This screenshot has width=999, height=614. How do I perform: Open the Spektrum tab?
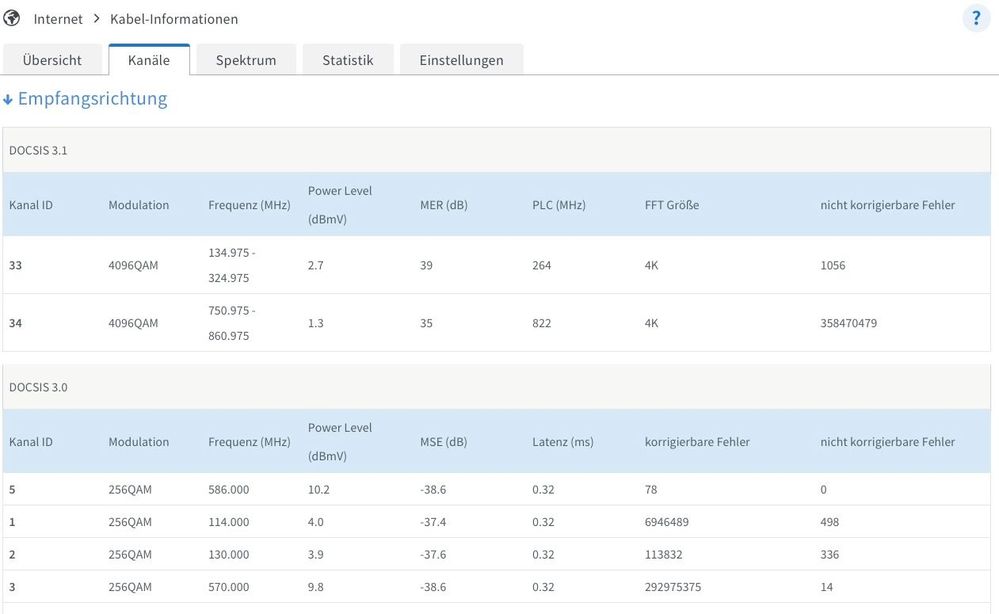point(246,60)
